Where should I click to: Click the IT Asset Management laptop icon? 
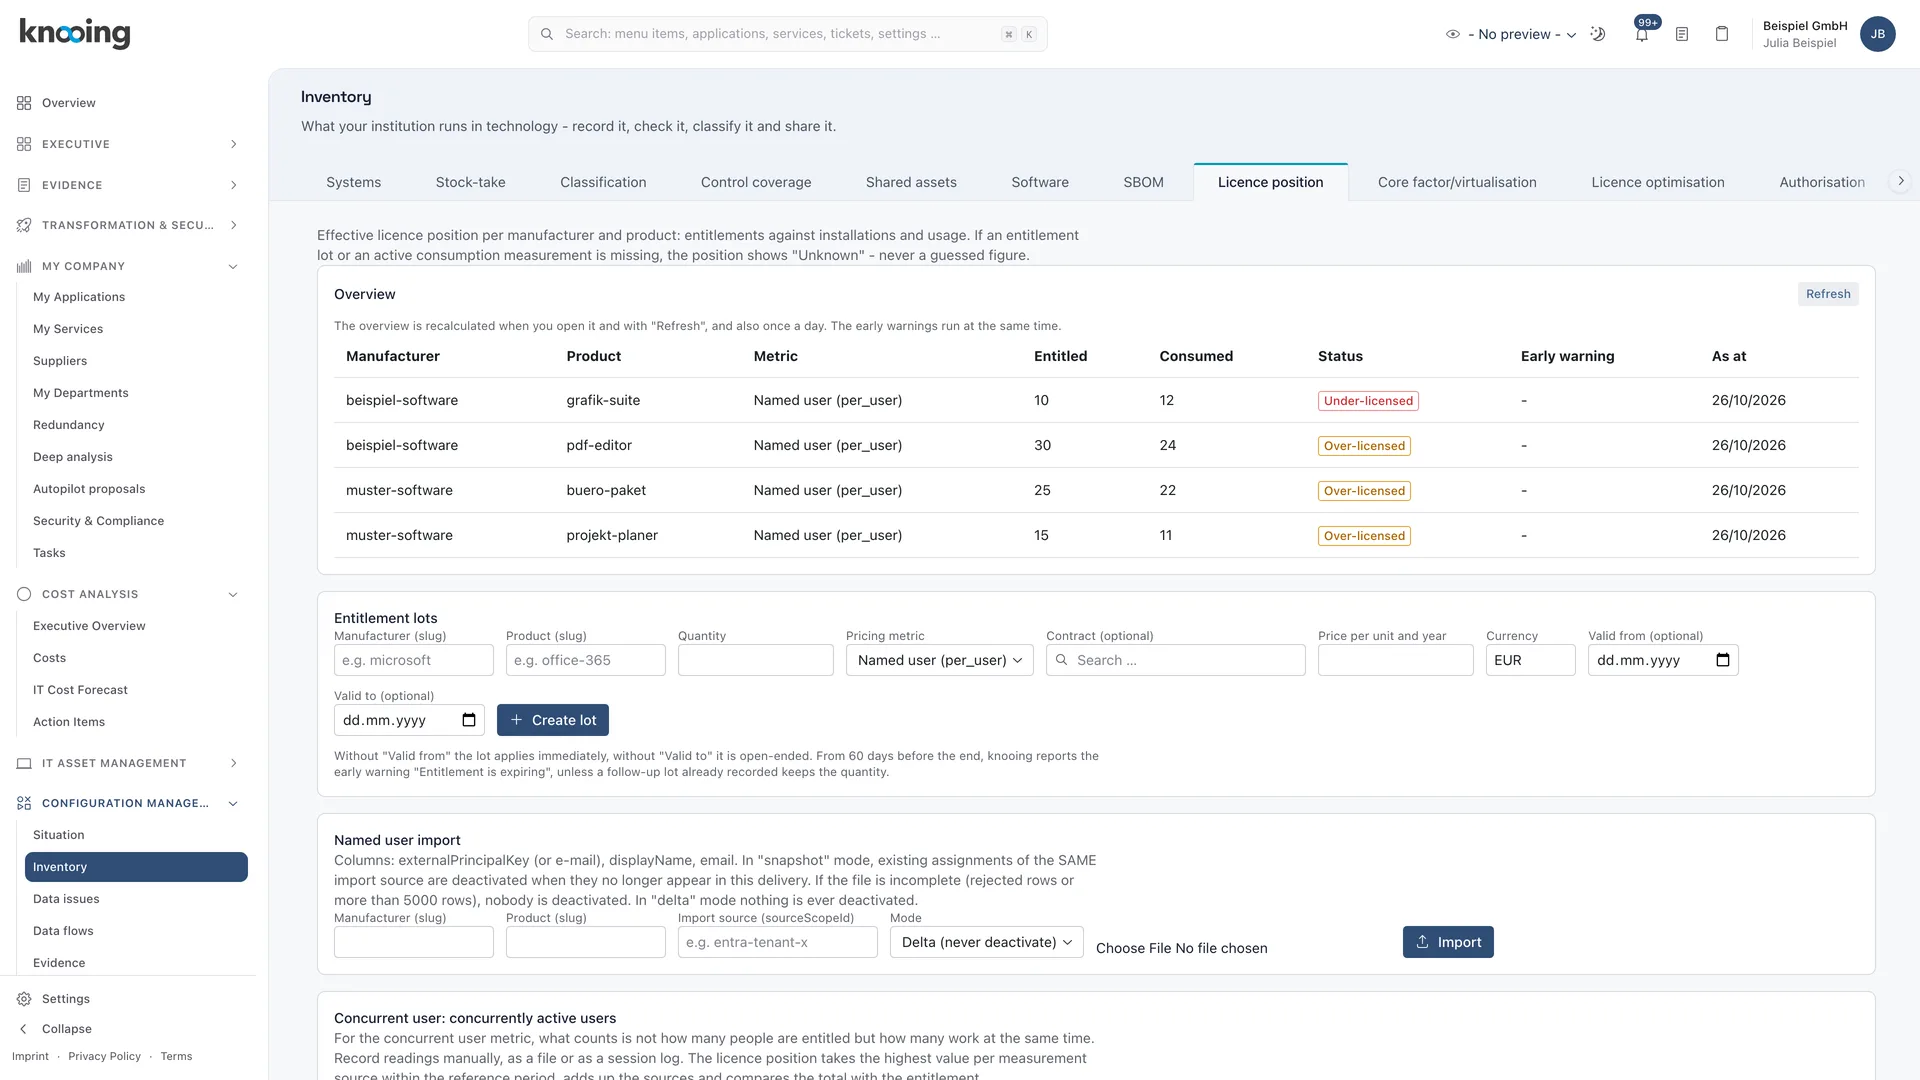[24, 763]
